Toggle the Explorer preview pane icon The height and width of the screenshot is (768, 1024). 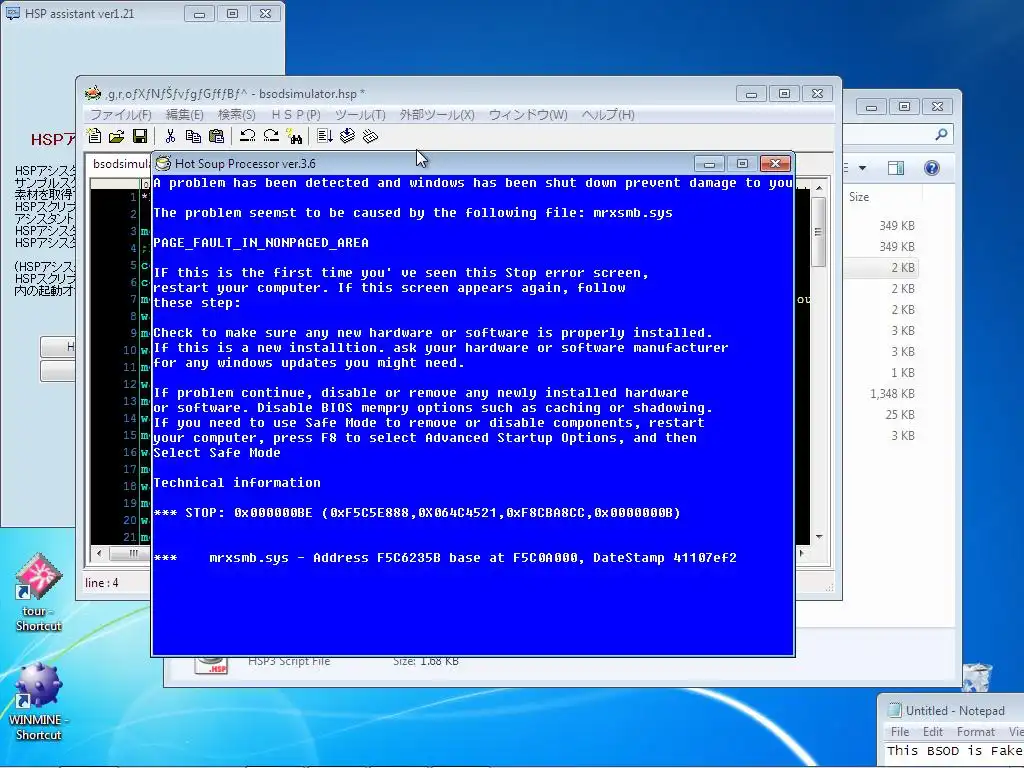tap(896, 168)
